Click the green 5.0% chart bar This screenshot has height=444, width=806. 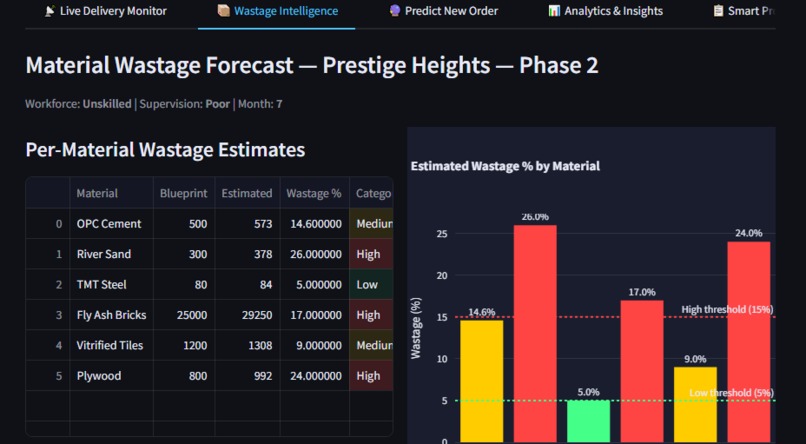pyautogui.click(x=589, y=421)
